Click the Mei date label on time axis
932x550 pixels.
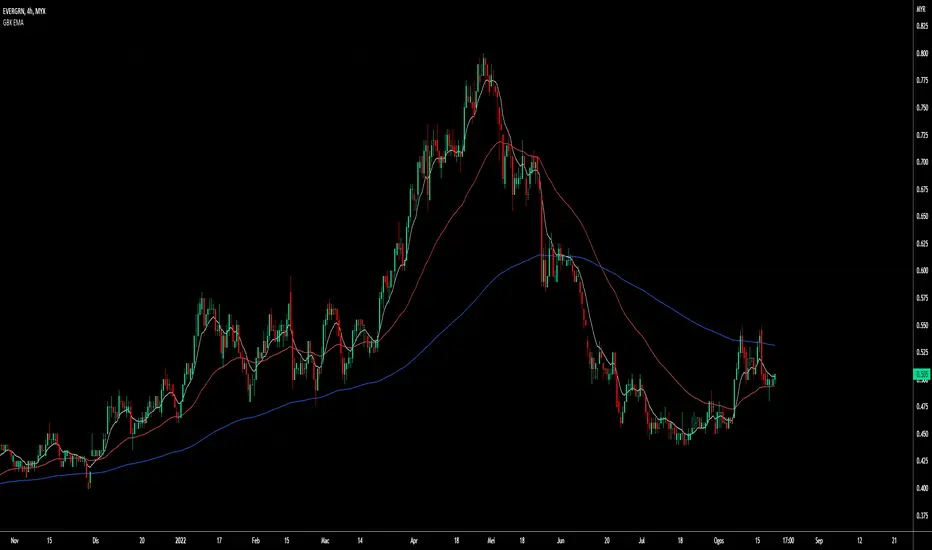[x=491, y=540]
